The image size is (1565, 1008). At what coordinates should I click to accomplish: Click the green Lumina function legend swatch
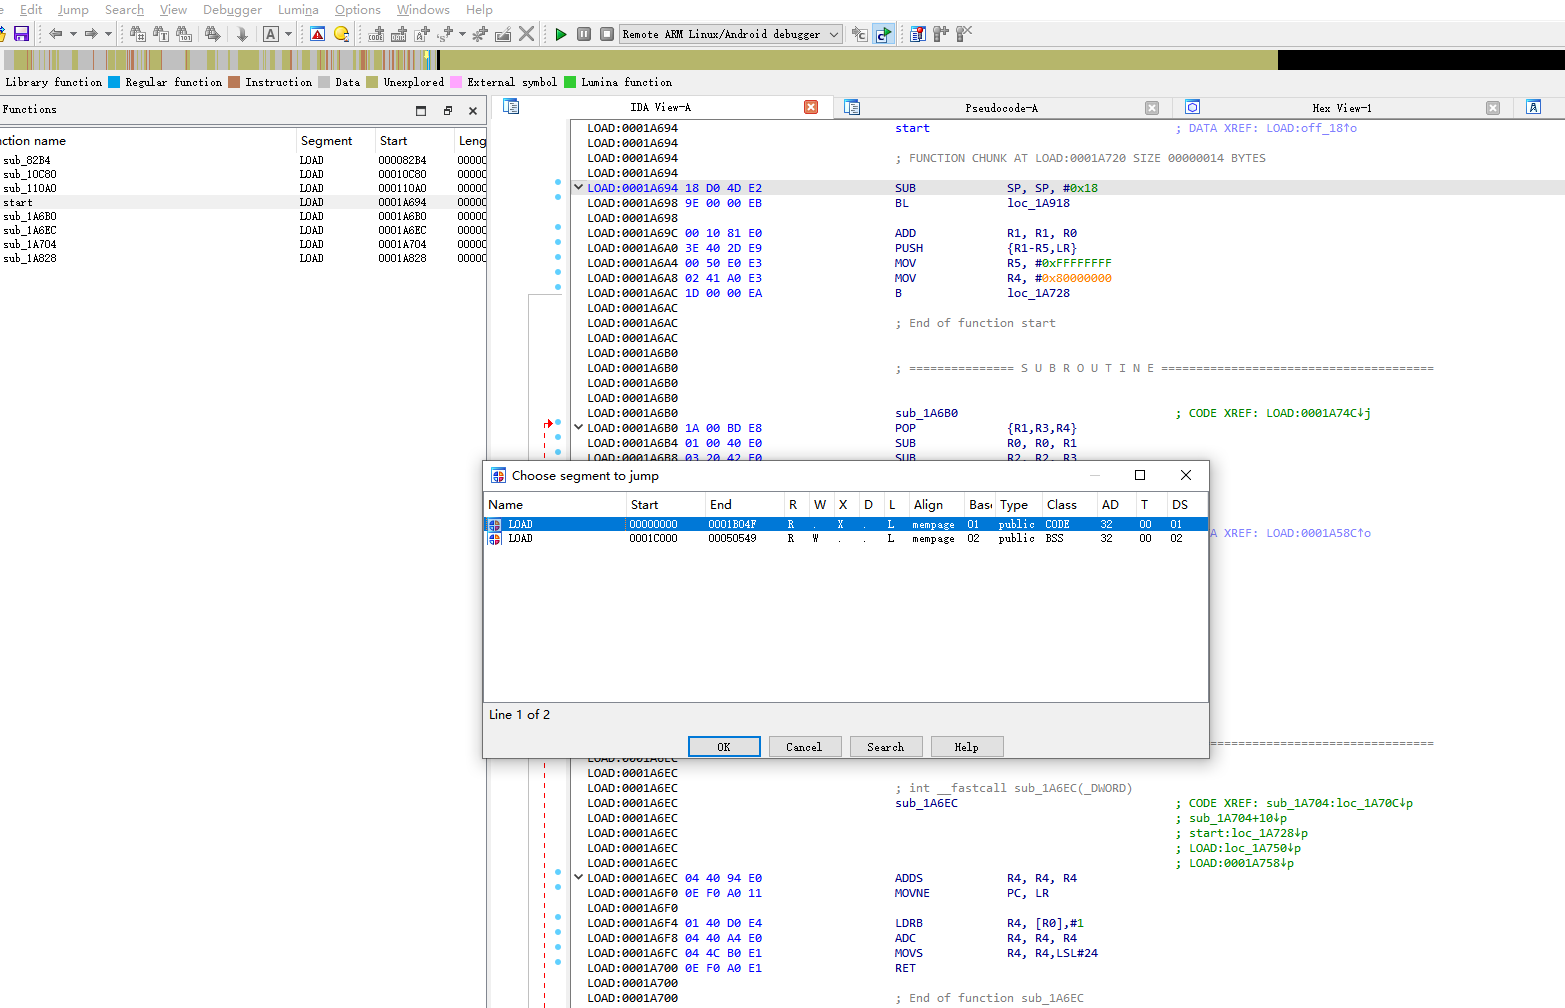[570, 82]
